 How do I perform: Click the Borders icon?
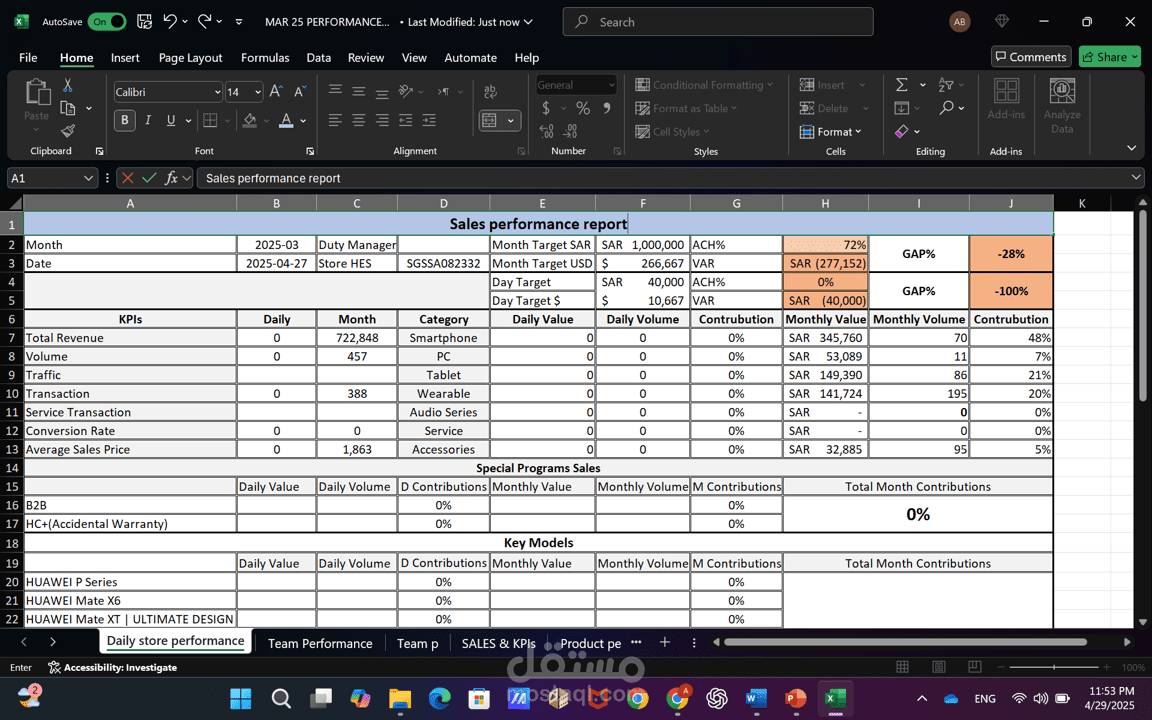pos(210,120)
